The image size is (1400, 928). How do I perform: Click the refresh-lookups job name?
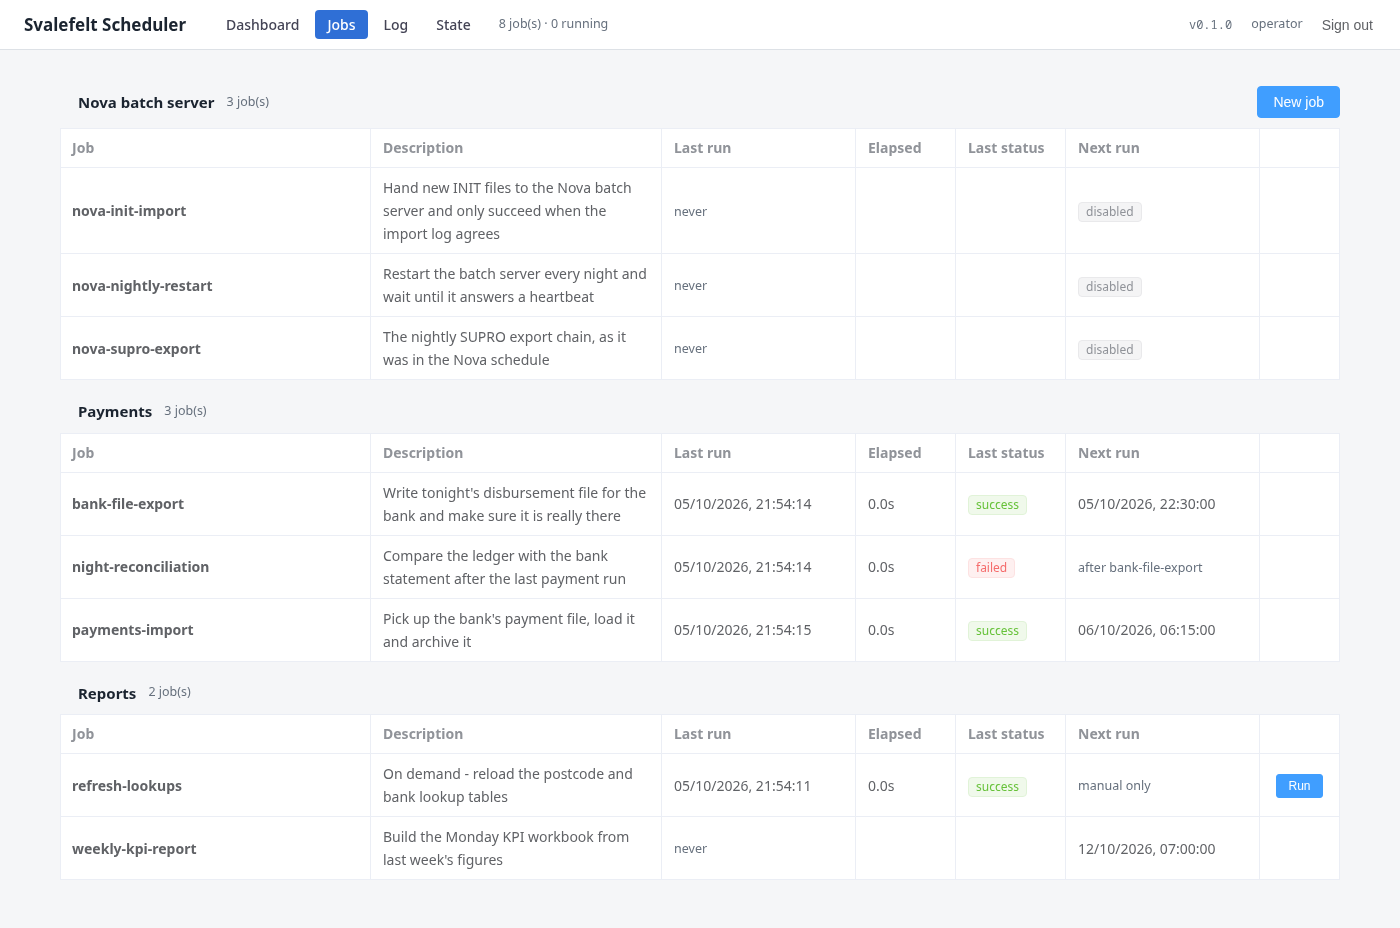(127, 786)
